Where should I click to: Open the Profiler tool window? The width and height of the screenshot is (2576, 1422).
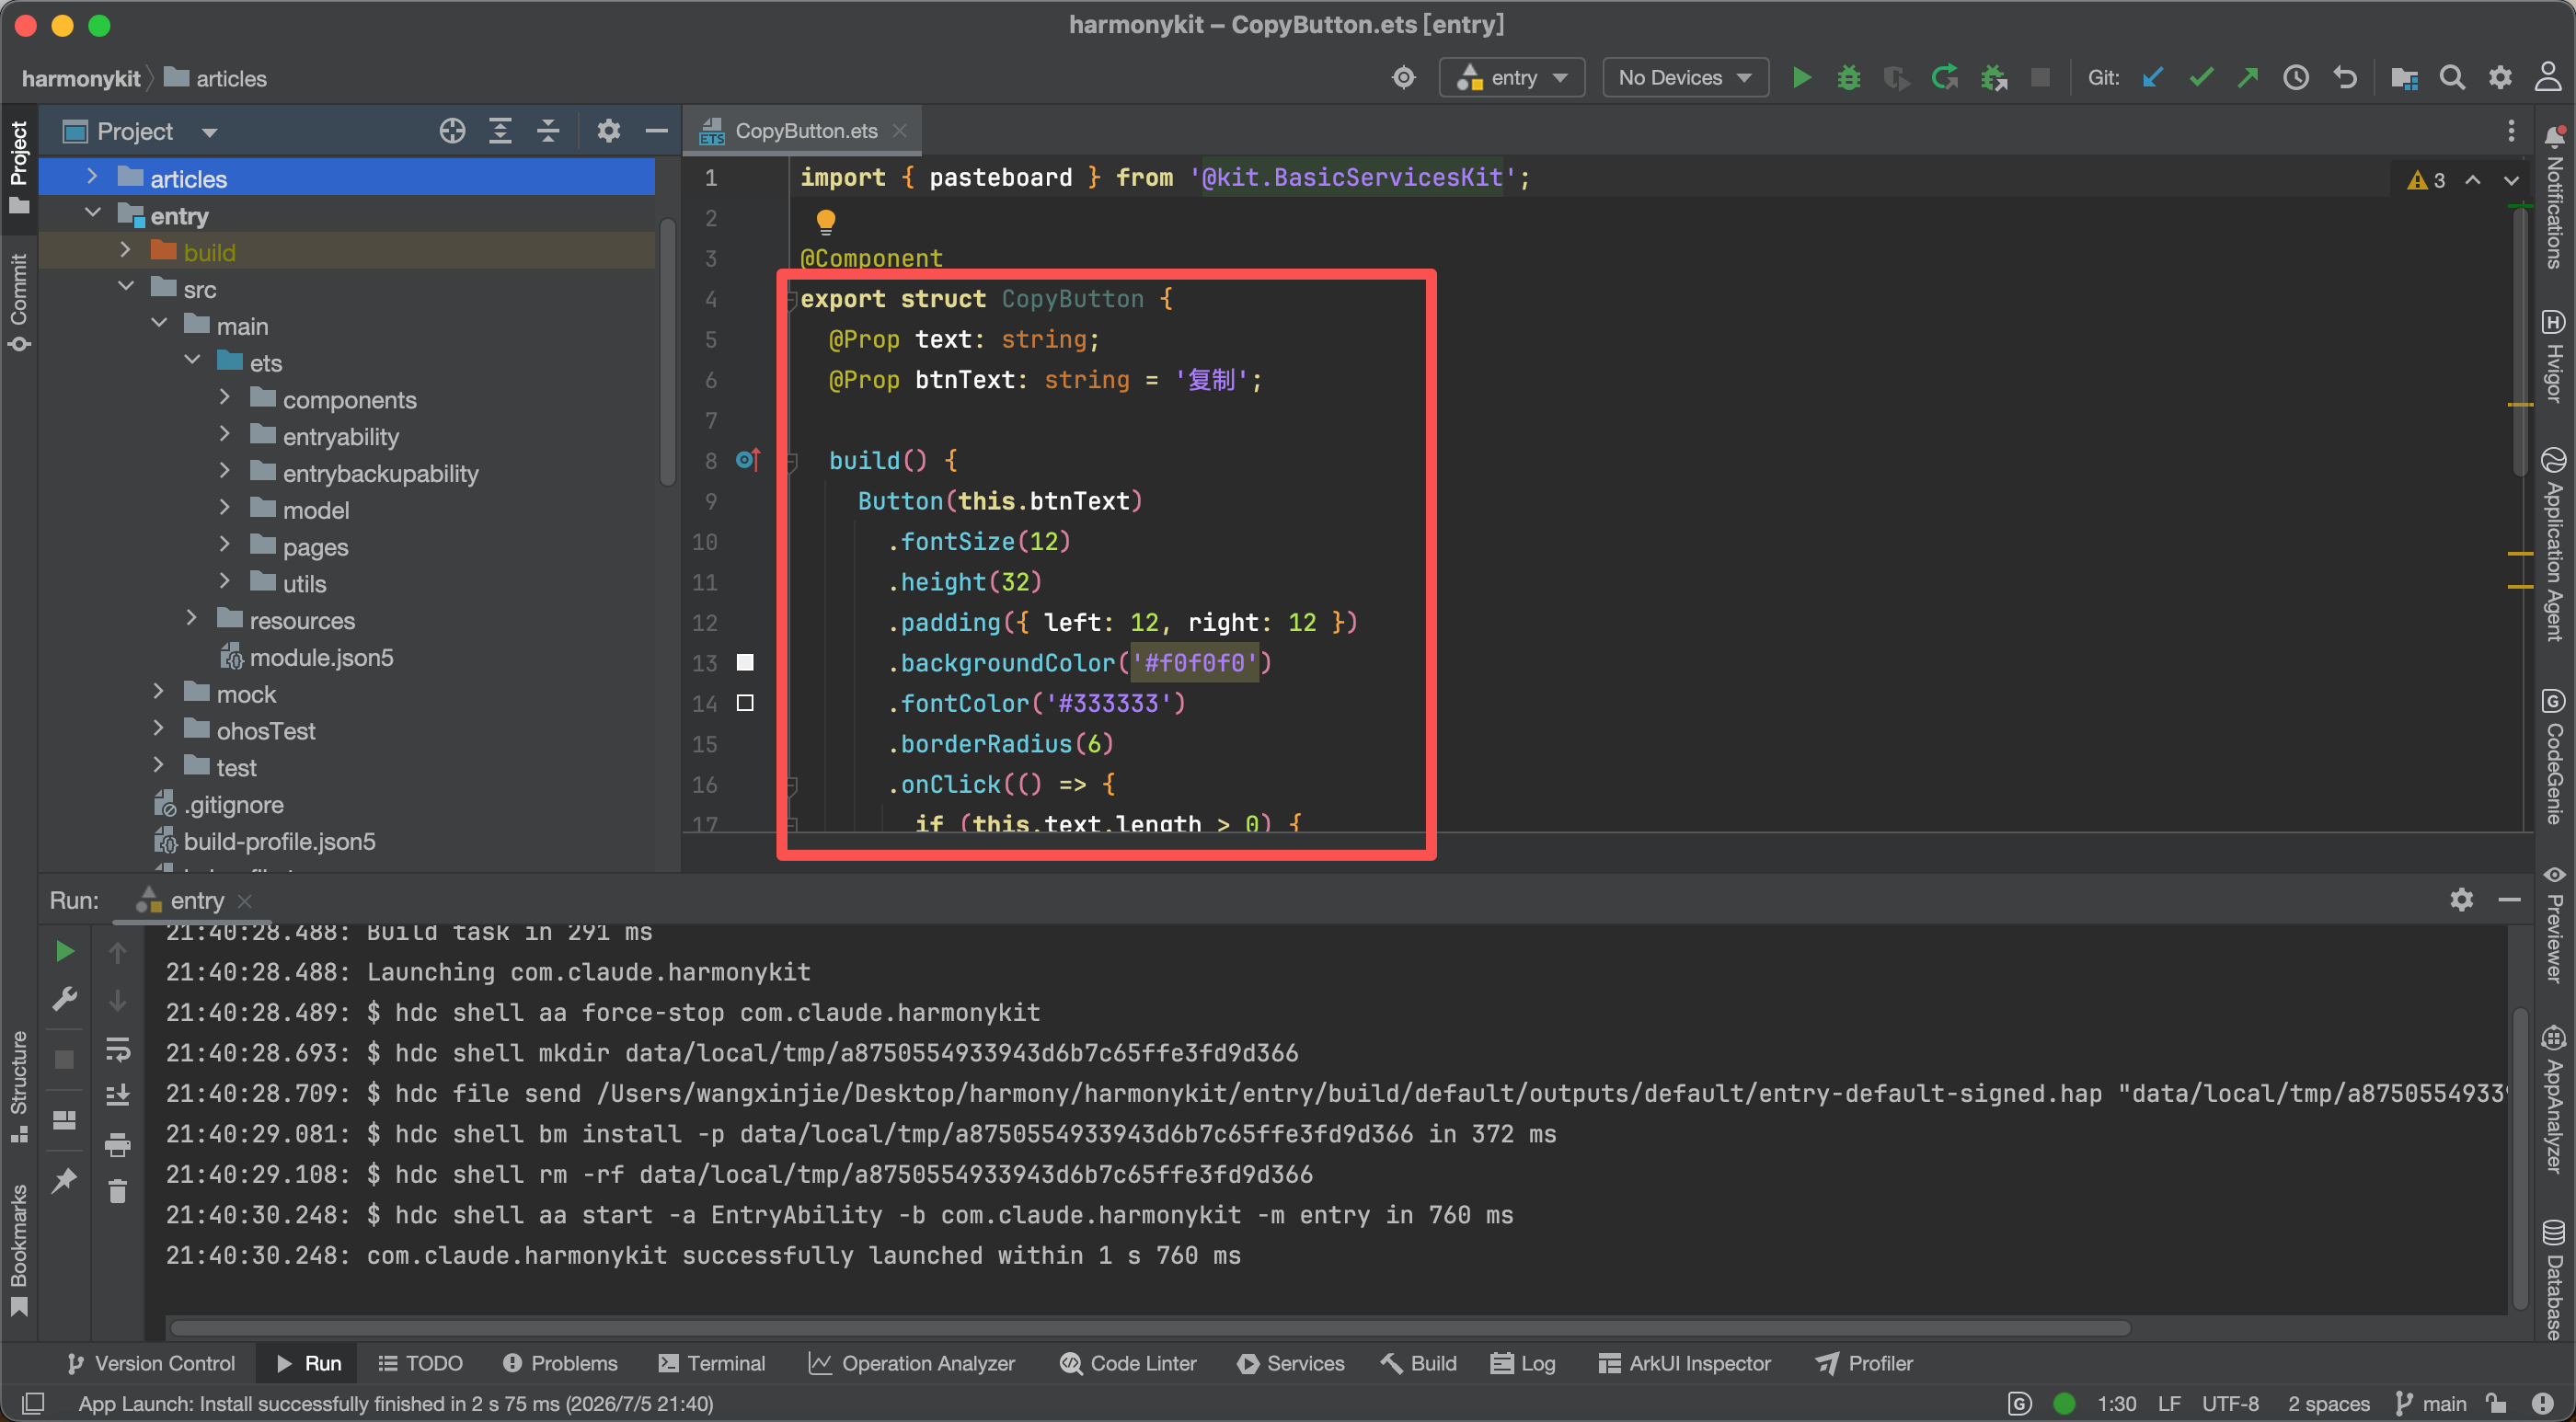(1865, 1363)
